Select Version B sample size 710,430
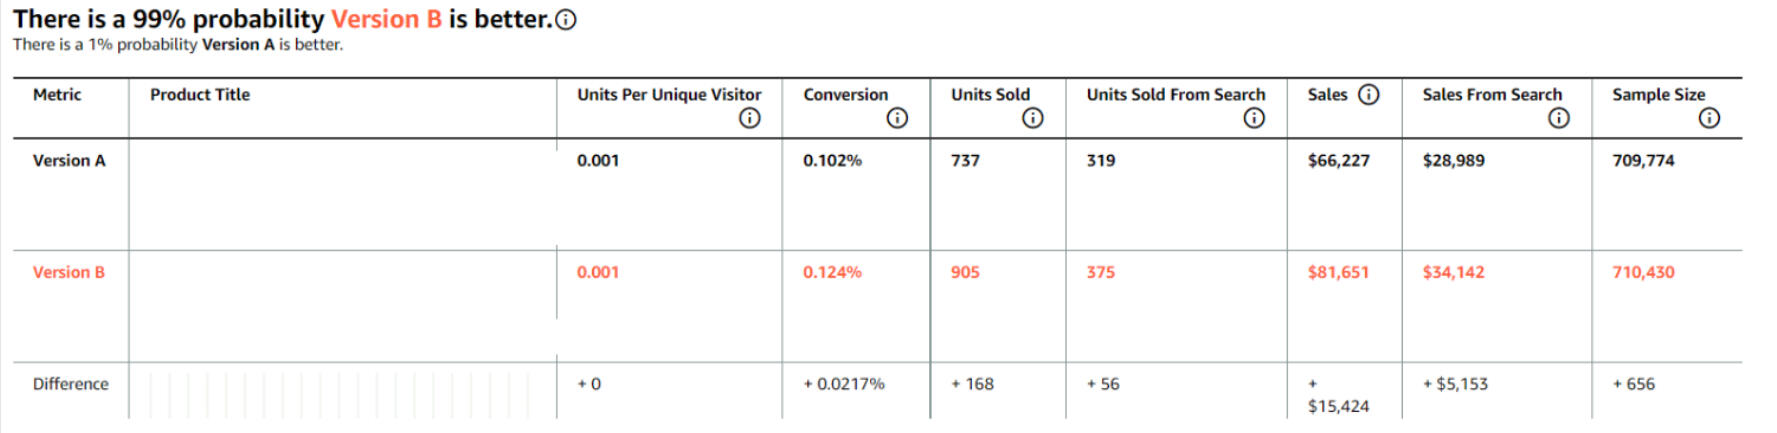The height and width of the screenshot is (433, 1777). pos(1643,272)
